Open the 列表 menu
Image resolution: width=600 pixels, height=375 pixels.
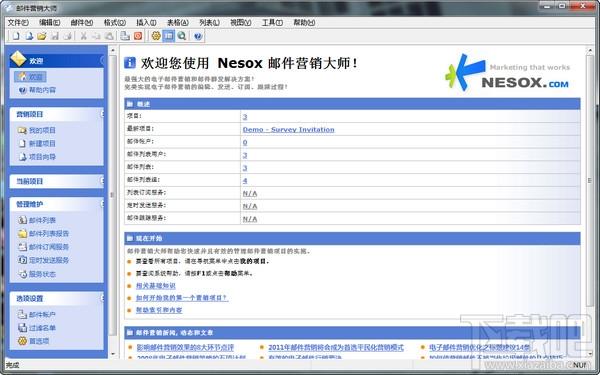[209, 23]
